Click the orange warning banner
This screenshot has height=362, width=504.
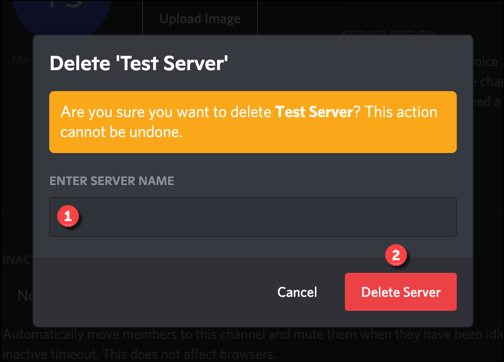[x=253, y=122]
